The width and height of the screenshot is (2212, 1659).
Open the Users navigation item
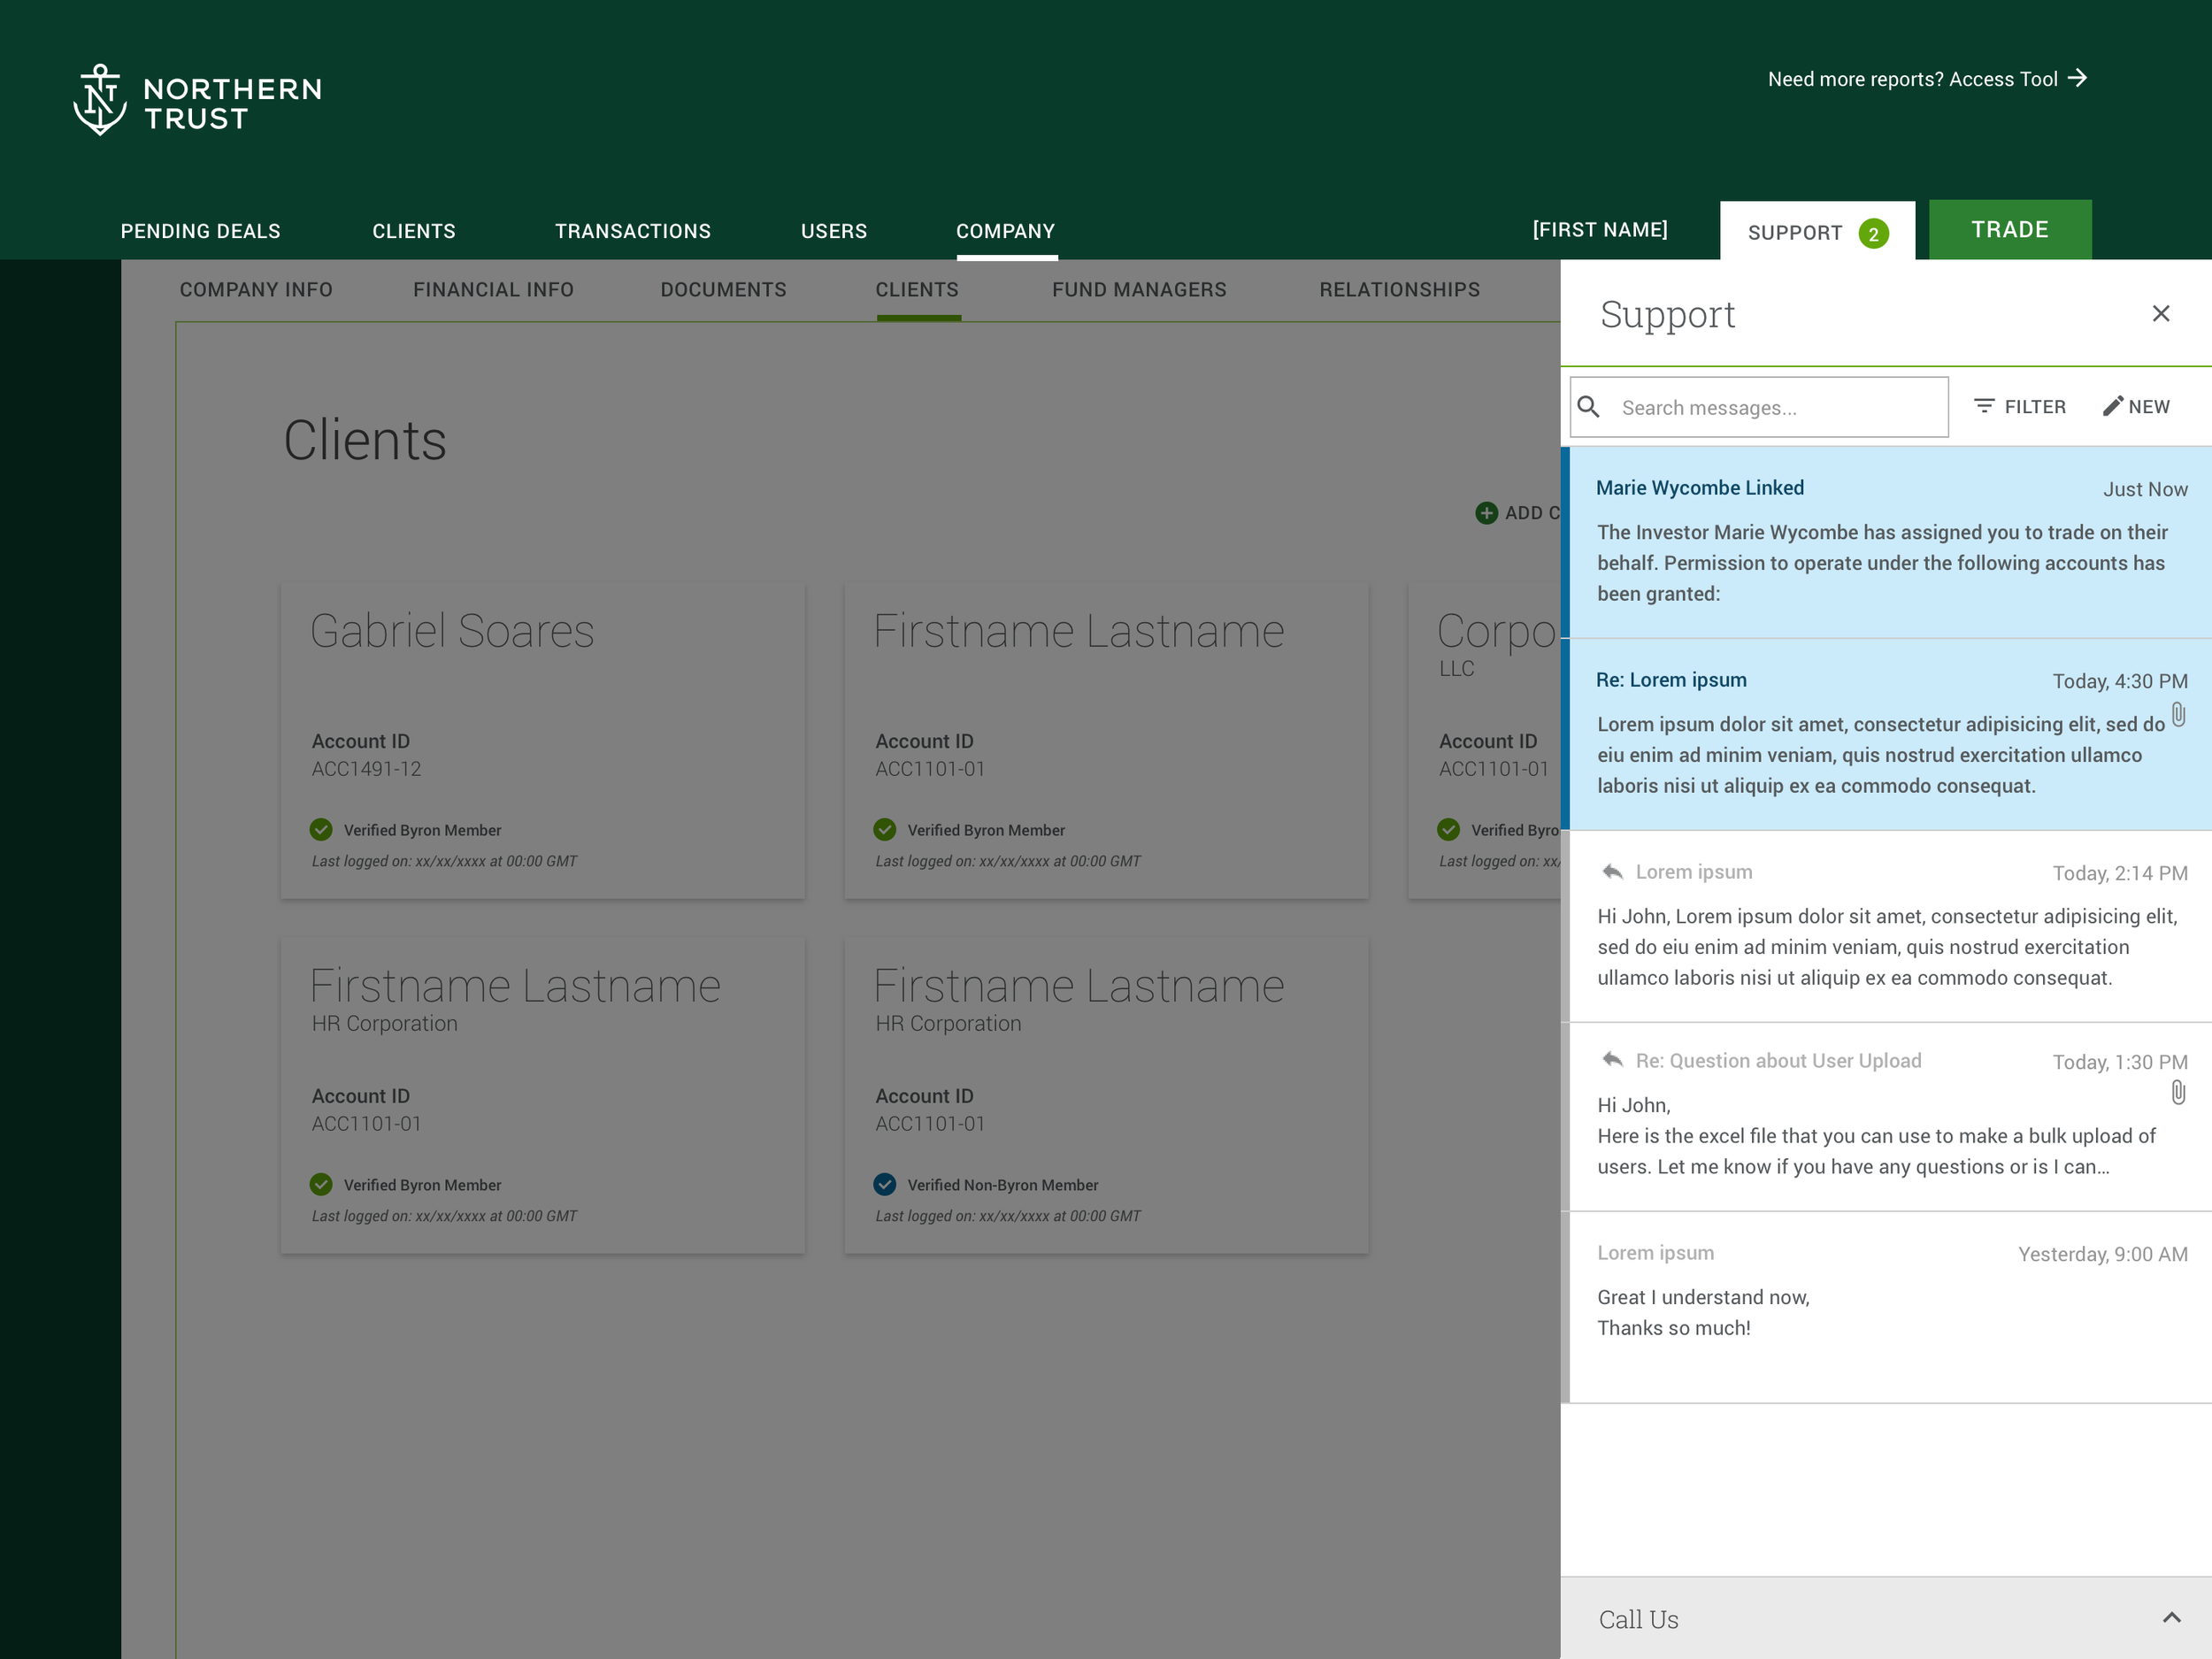[834, 231]
